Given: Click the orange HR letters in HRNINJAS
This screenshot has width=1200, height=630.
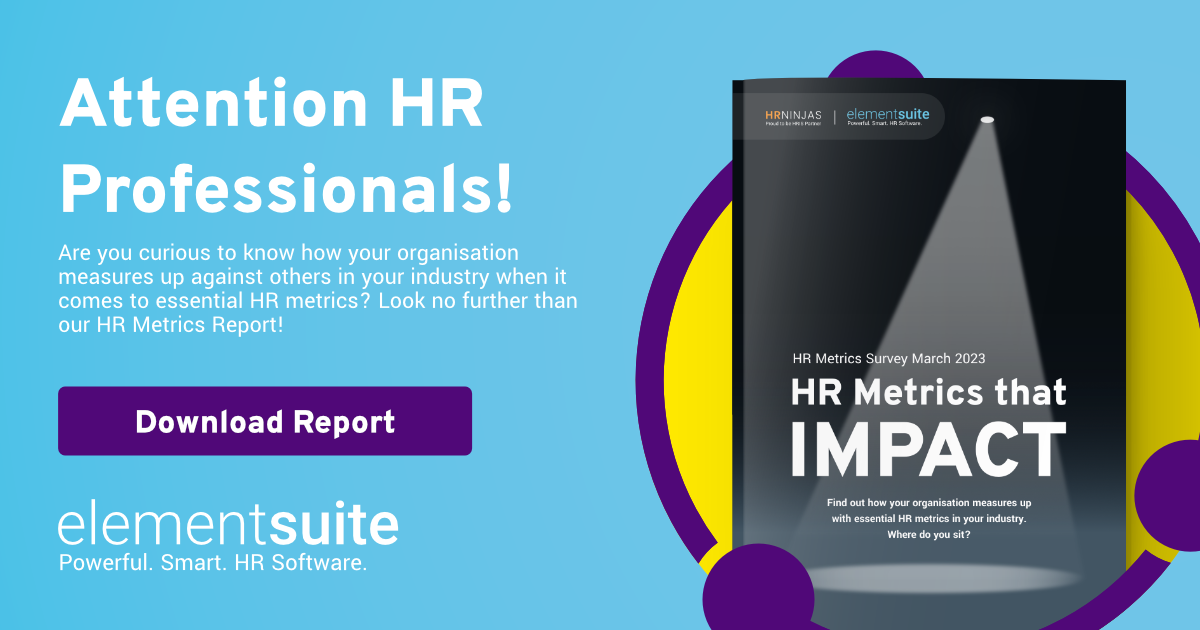Looking at the screenshot, I should [773, 113].
